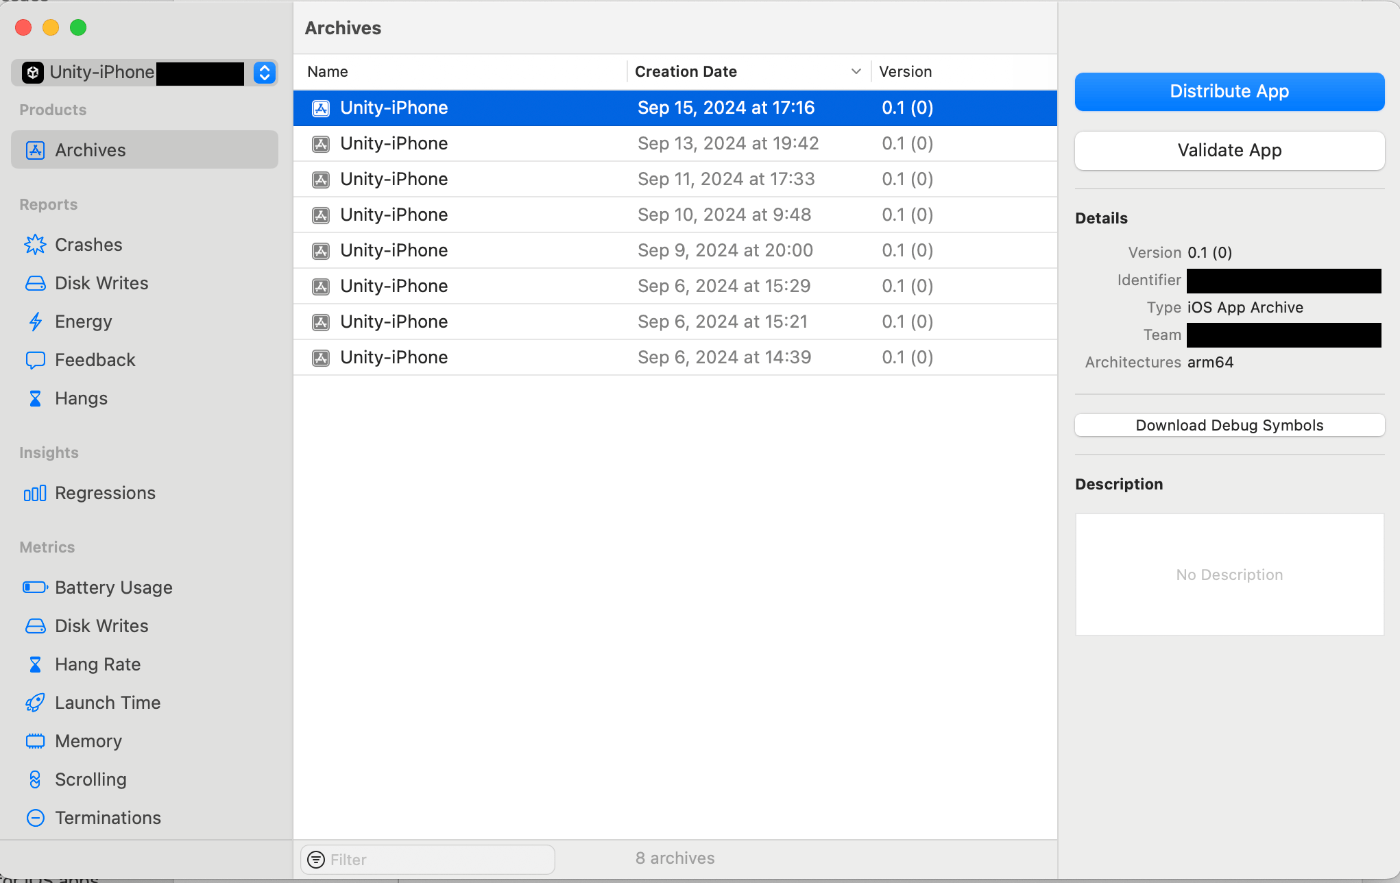Click the Disk Writes icon under Reports
The height and width of the screenshot is (883, 1400).
click(x=35, y=283)
